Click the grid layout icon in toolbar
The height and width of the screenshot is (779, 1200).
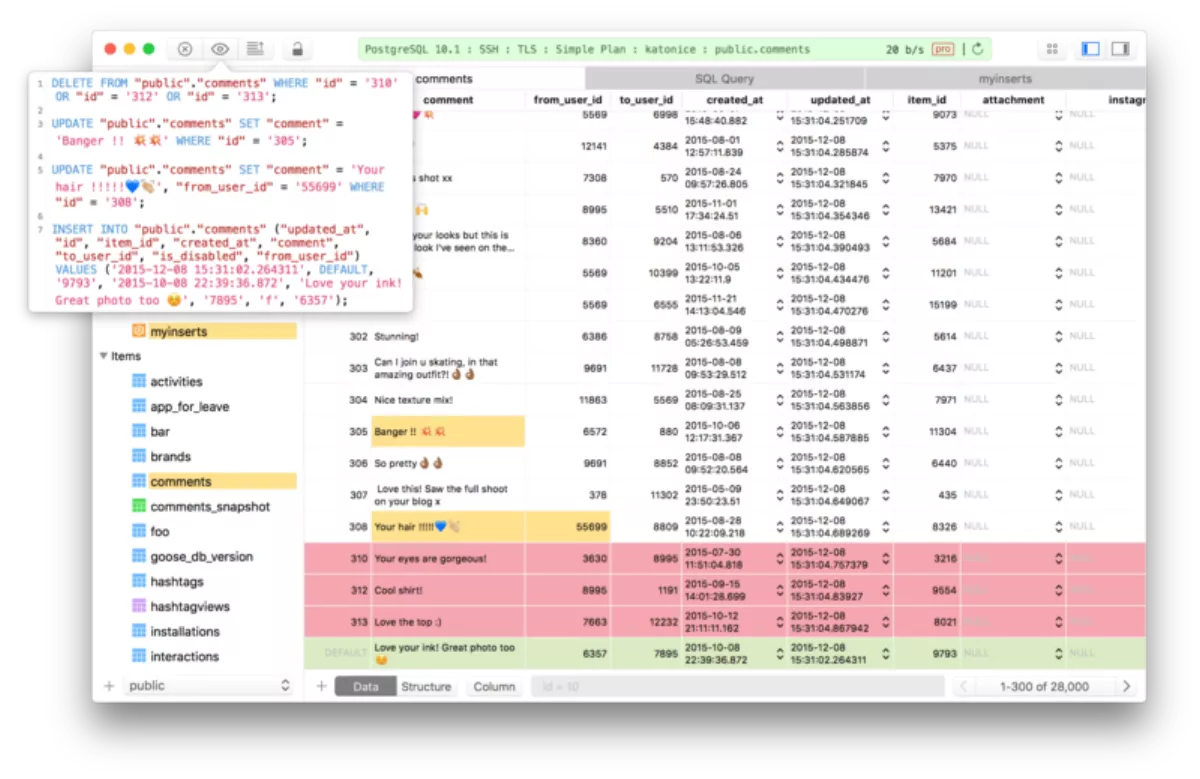1052,48
